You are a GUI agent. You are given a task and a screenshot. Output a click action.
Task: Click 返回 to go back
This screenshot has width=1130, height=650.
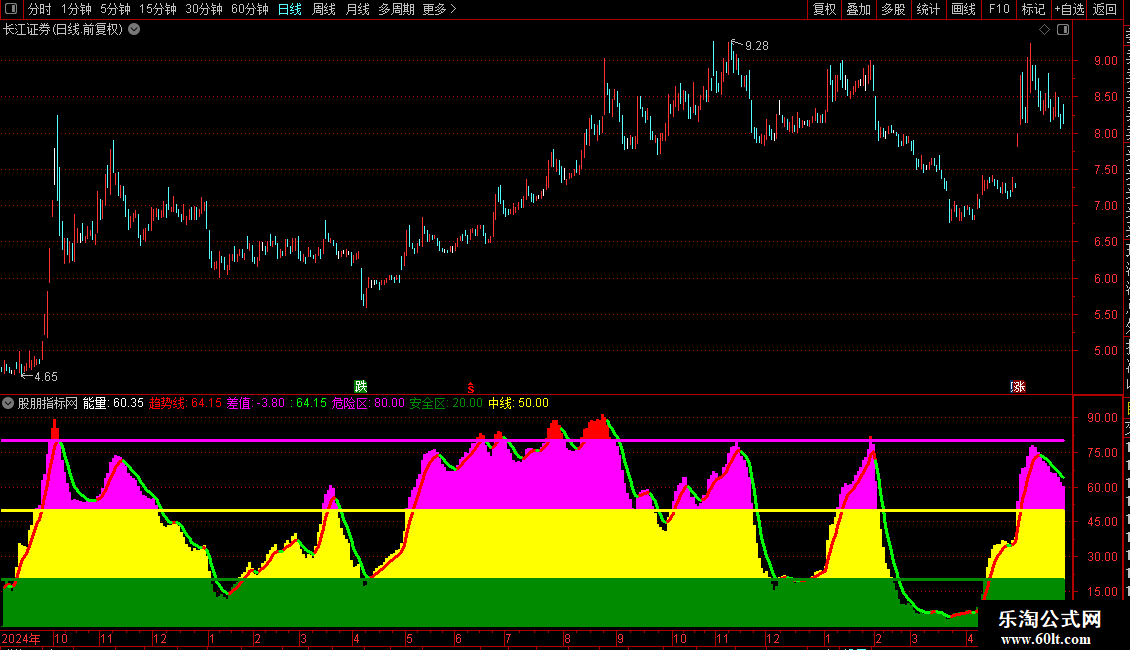(1104, 9)
